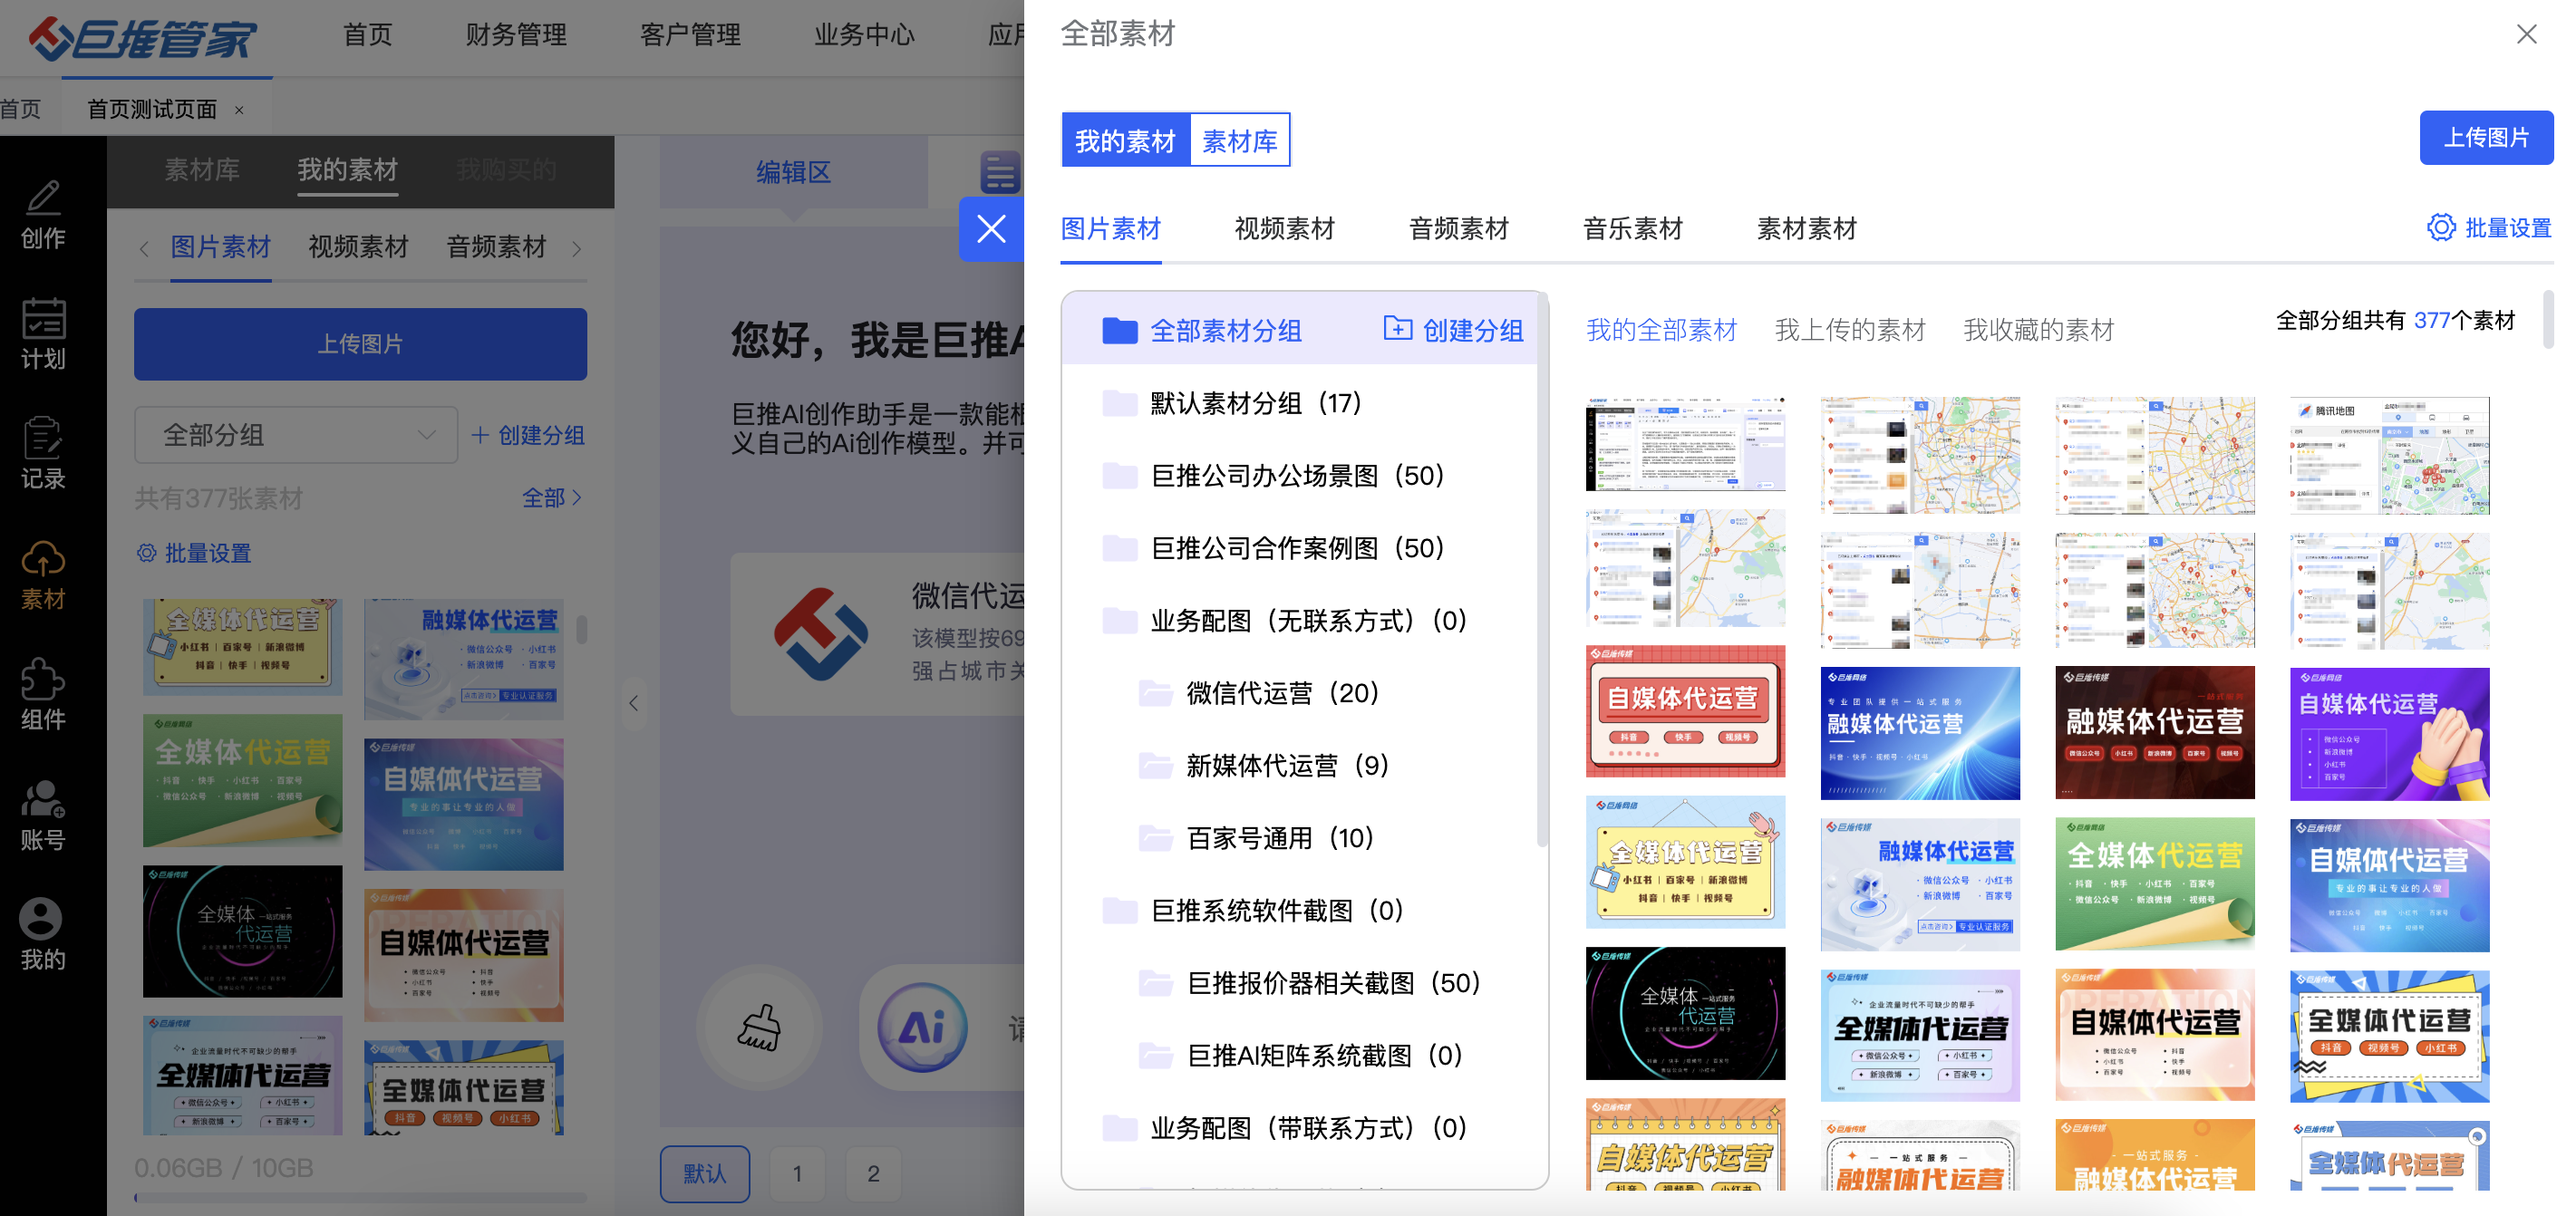2576x1216 pixels.
Task: Filter by 我上传的素材
Action: pos(1849,330)
